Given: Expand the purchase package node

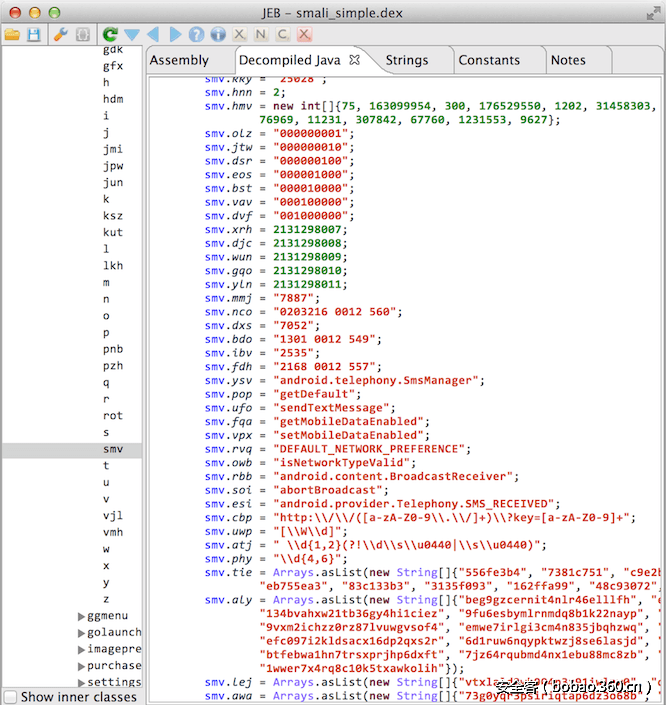Looking at the screenshot, I should [x=81, y=666].
